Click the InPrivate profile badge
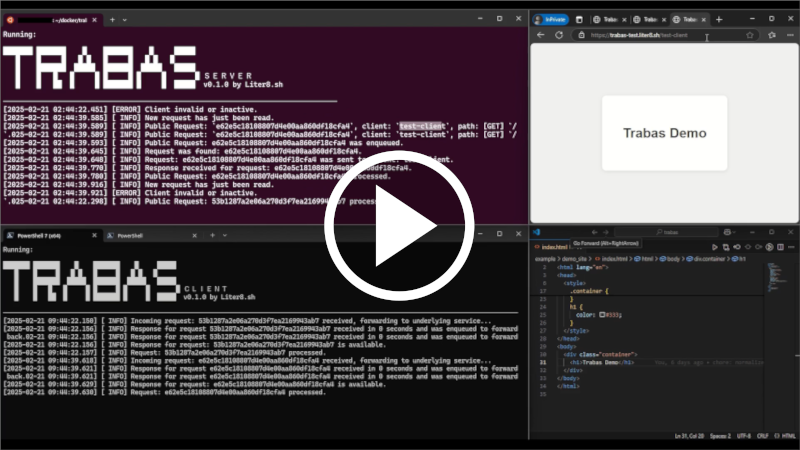 click(551, 19)
